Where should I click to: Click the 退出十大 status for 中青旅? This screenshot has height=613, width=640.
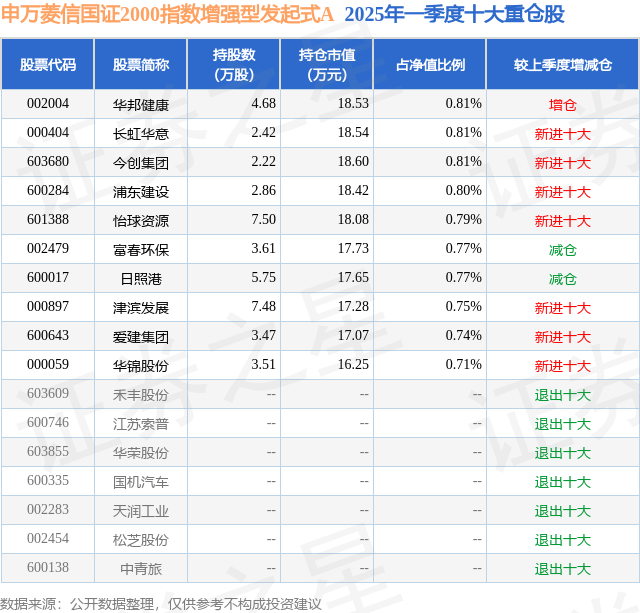[x=562, y=569]
